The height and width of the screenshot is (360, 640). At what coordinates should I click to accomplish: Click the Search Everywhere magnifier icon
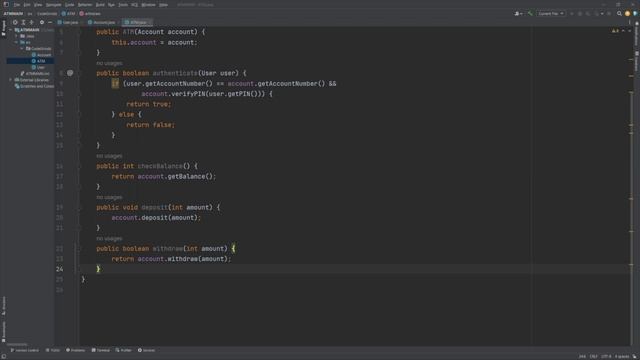click(x=619, y=13)
